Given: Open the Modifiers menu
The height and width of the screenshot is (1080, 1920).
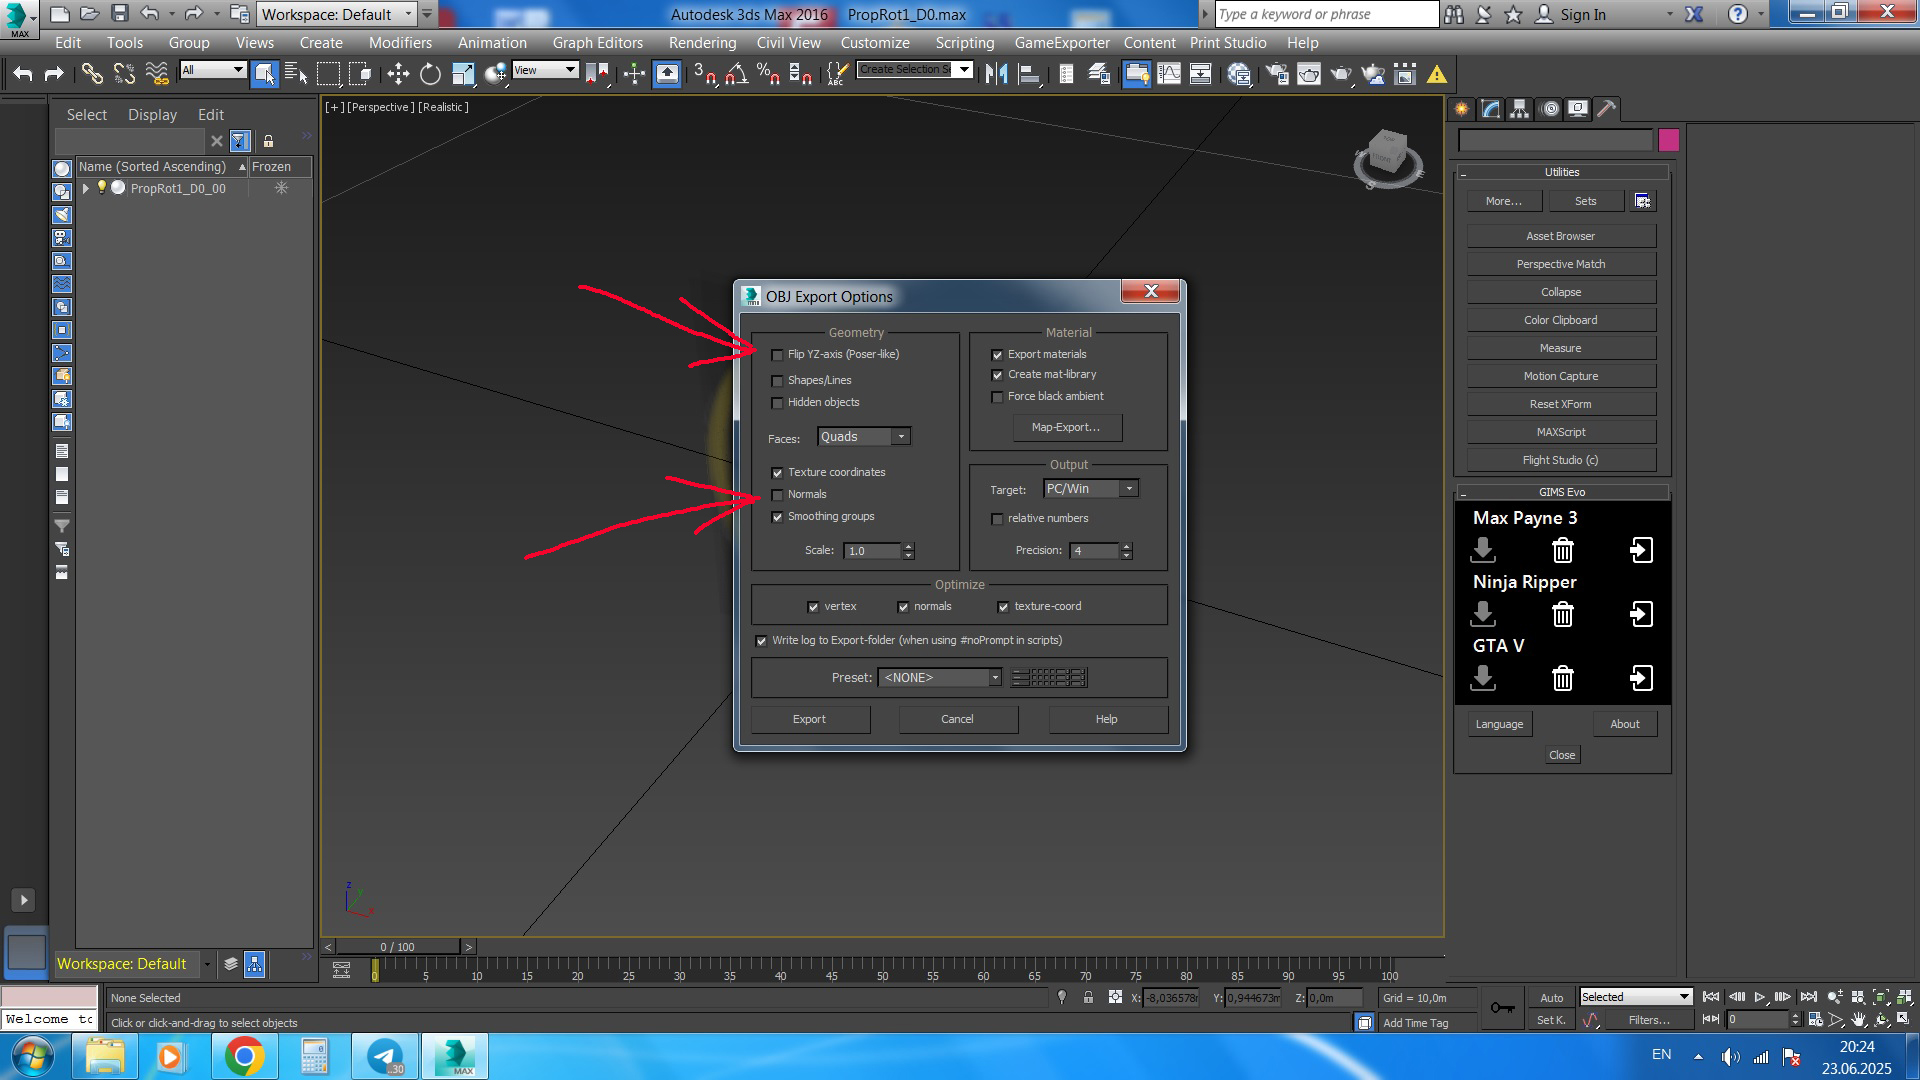Looking at the screenshot, I should pos(400,43).
